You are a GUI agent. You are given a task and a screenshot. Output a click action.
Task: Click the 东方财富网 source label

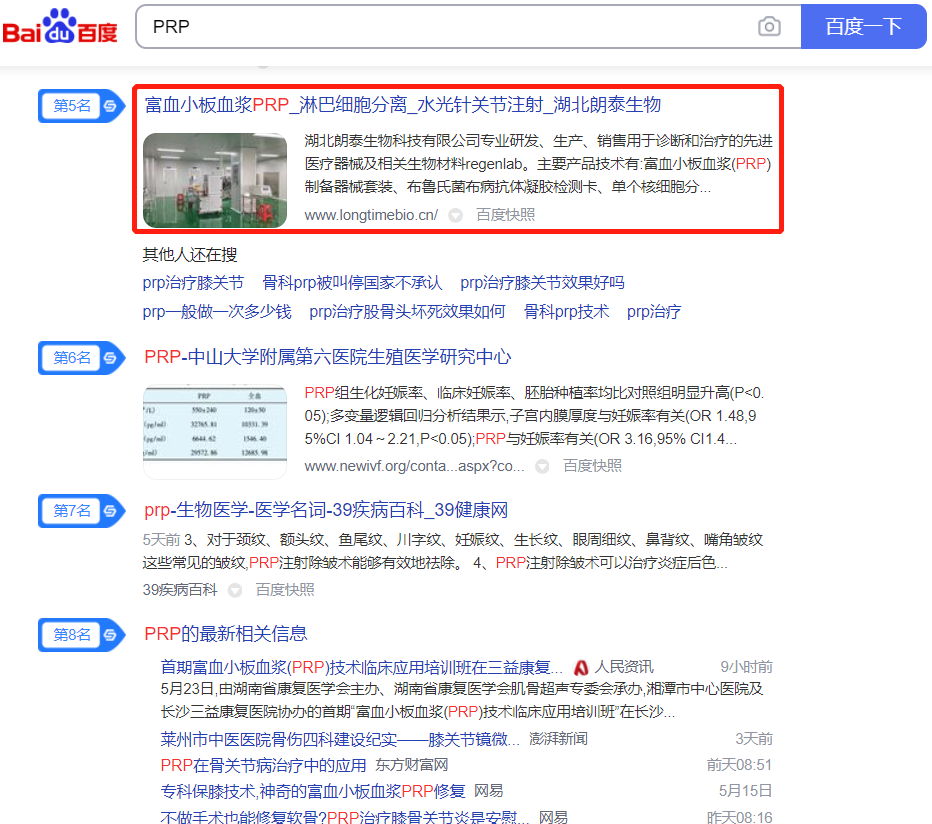pyautogui.click(x=412, y=765)
